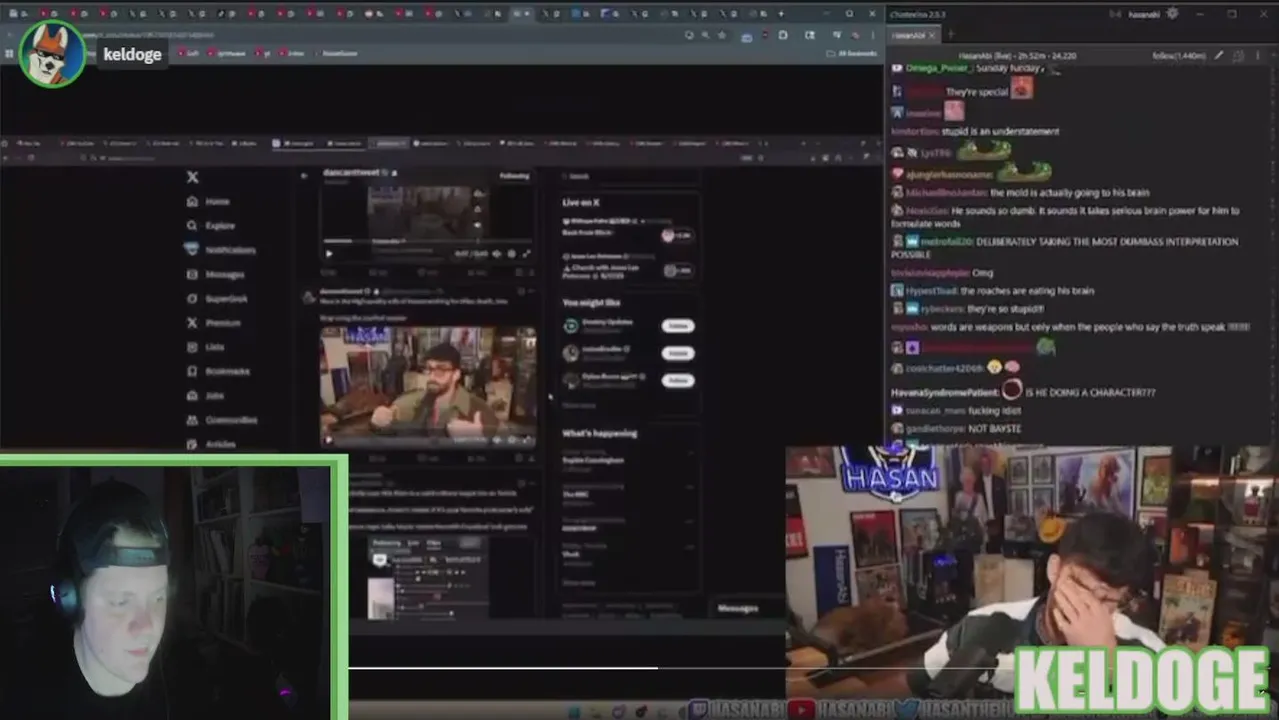Toggle the Chatterino notification bell
The width and height of the screenshot is (1279, 720).
[x=1239, y=56]
